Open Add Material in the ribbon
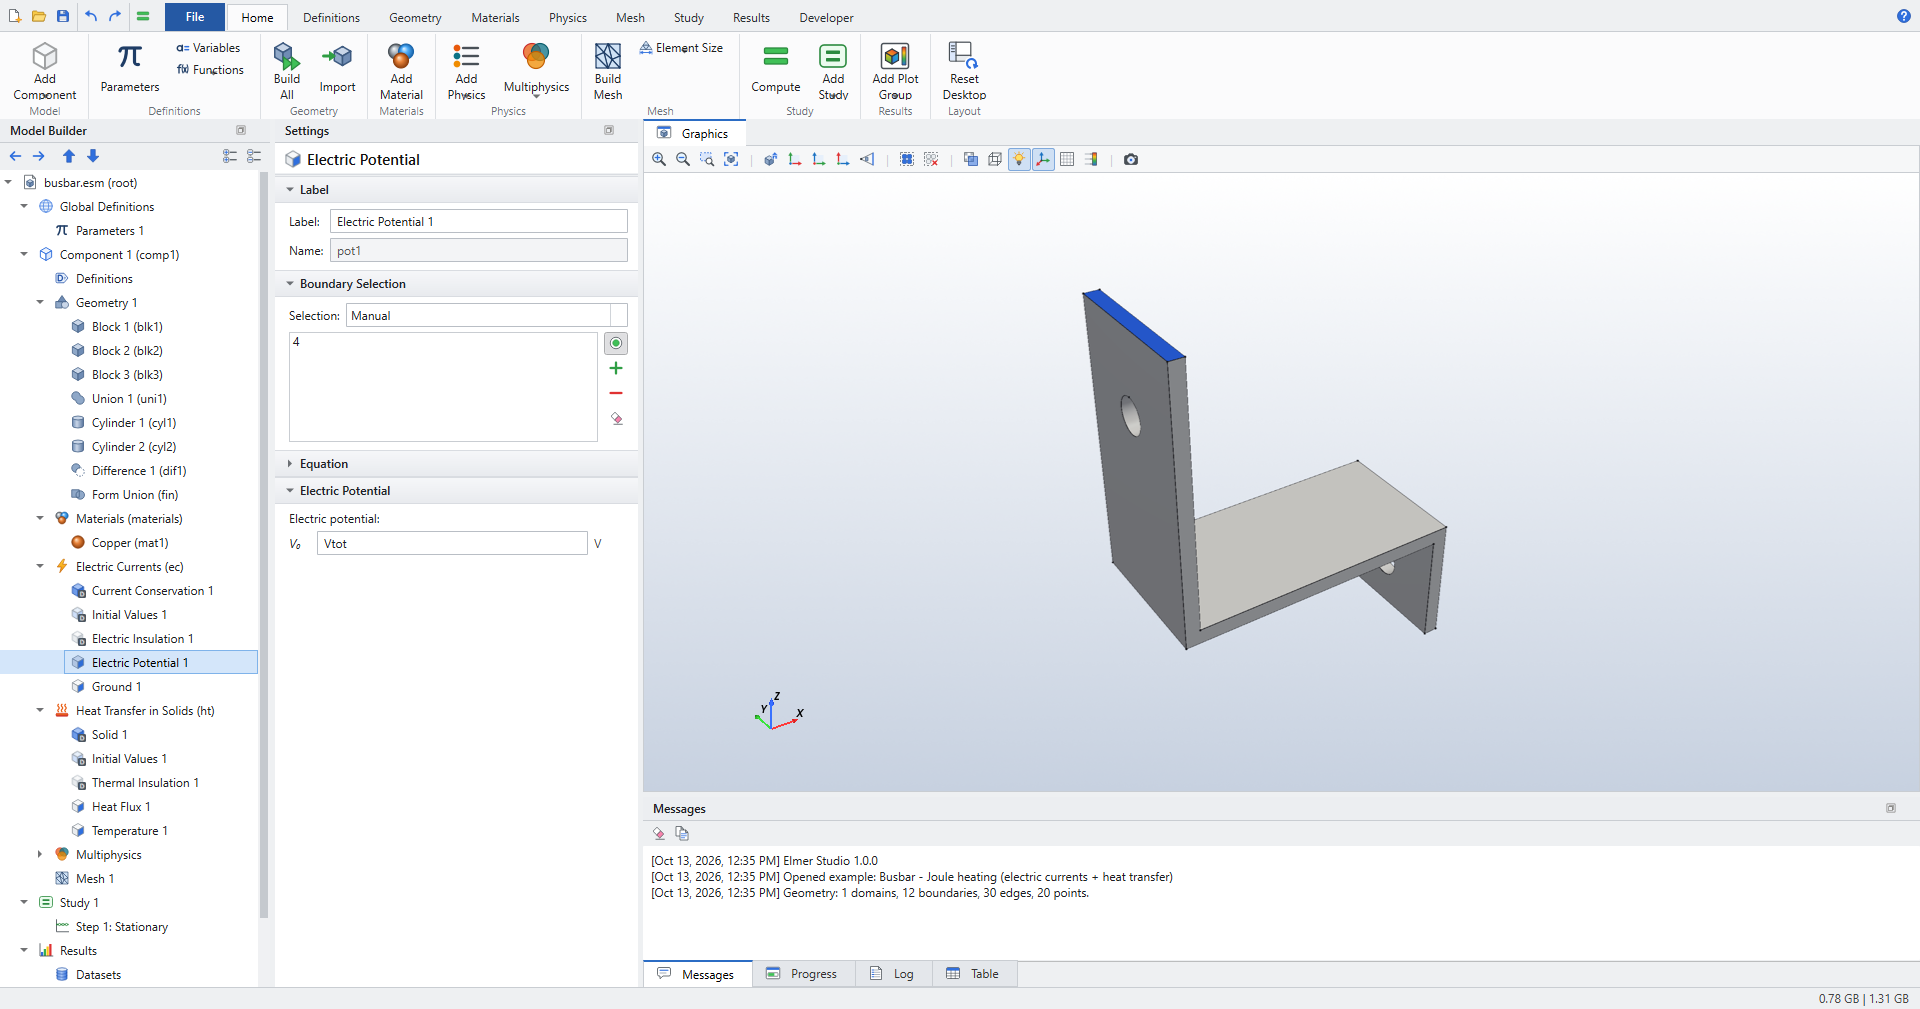1920x1009 pixels. (401, 71)
